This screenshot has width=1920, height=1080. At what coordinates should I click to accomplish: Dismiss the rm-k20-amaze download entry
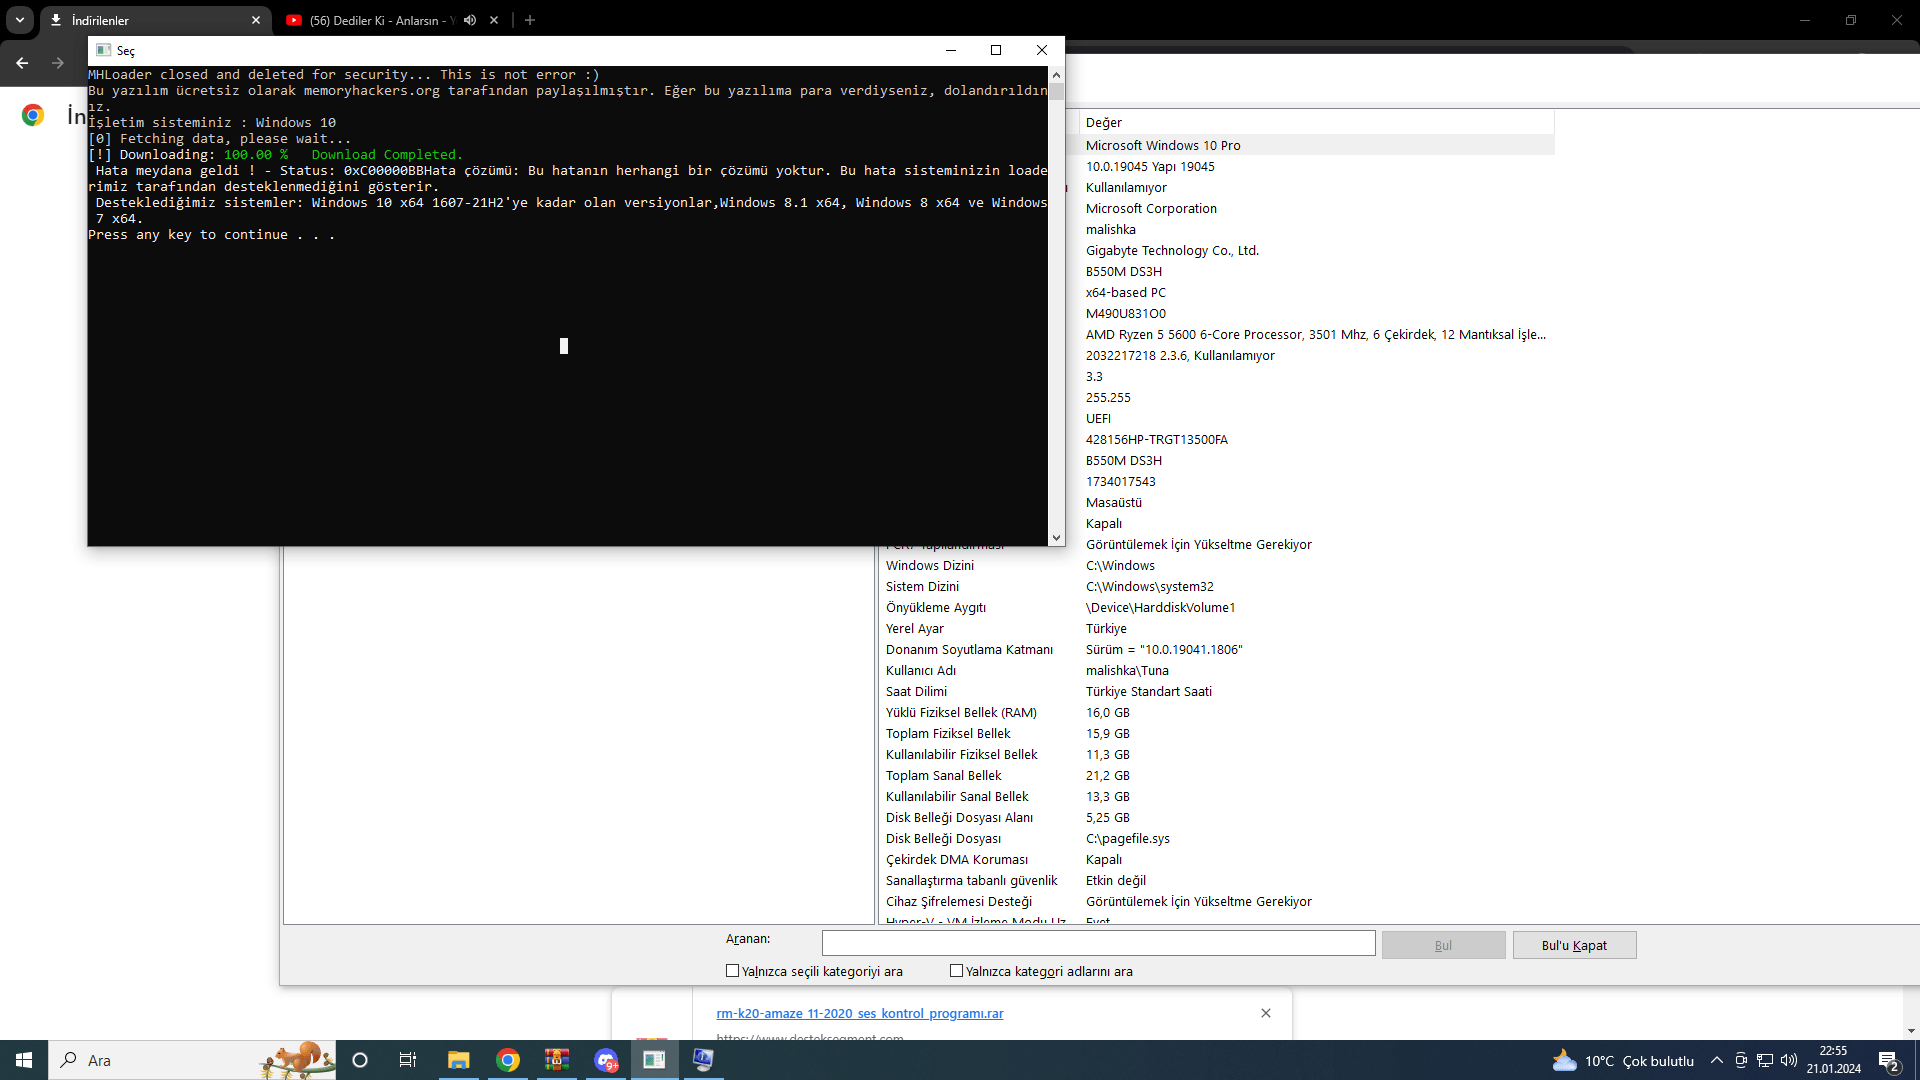(x=1266, y=1013)
